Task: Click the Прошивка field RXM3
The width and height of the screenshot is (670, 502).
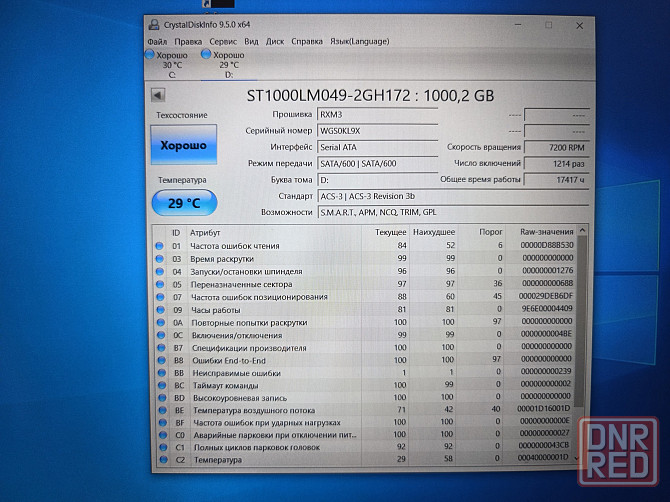Action: tap(378, 114)
